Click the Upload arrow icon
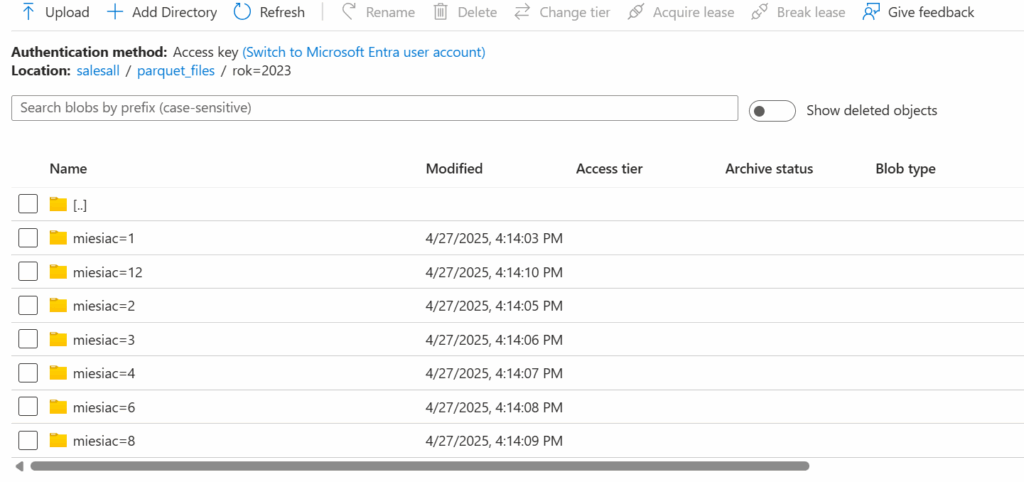 [x=28, y=12]
